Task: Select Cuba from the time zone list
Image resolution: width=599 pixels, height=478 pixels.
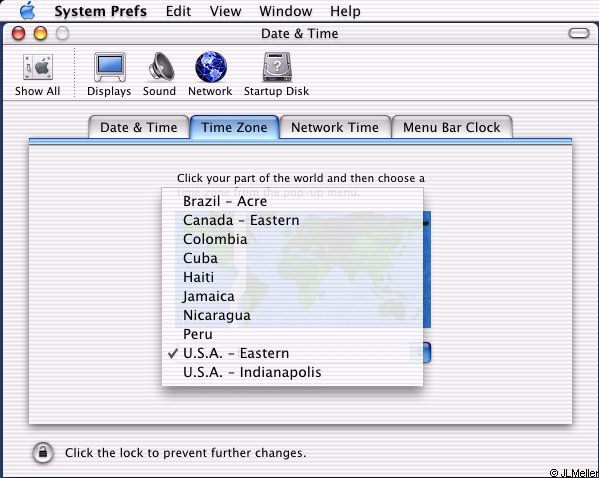Action: pos(292,258)
